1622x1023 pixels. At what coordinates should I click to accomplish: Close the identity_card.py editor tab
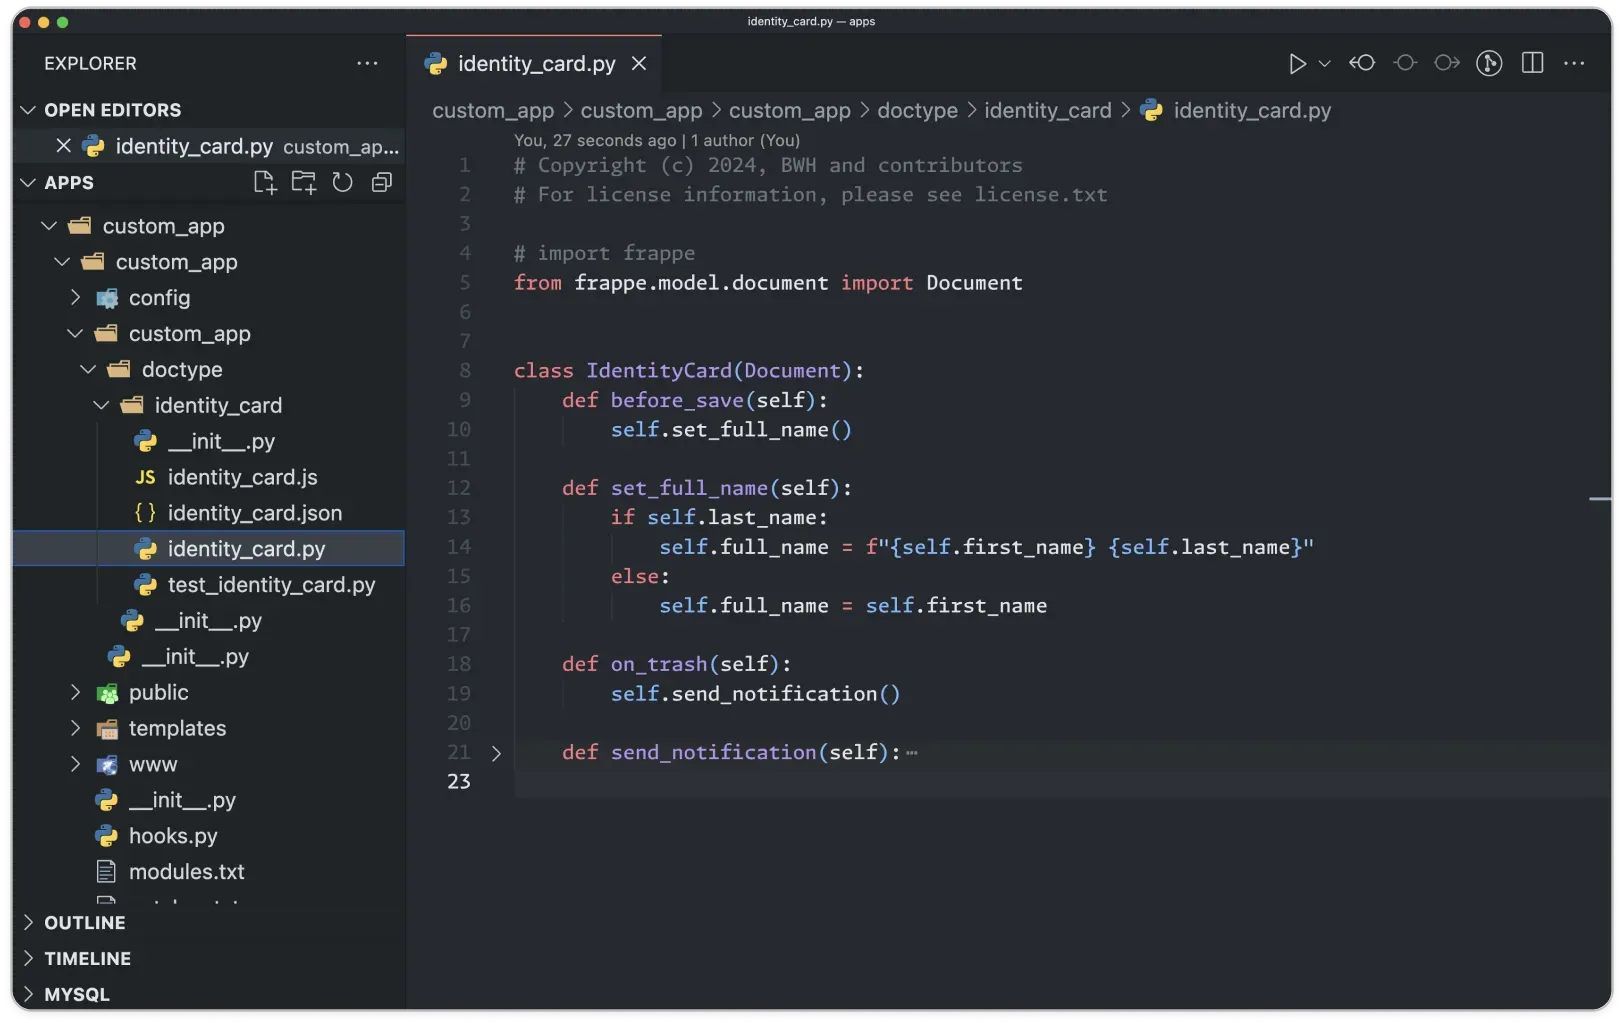[639, 64]
